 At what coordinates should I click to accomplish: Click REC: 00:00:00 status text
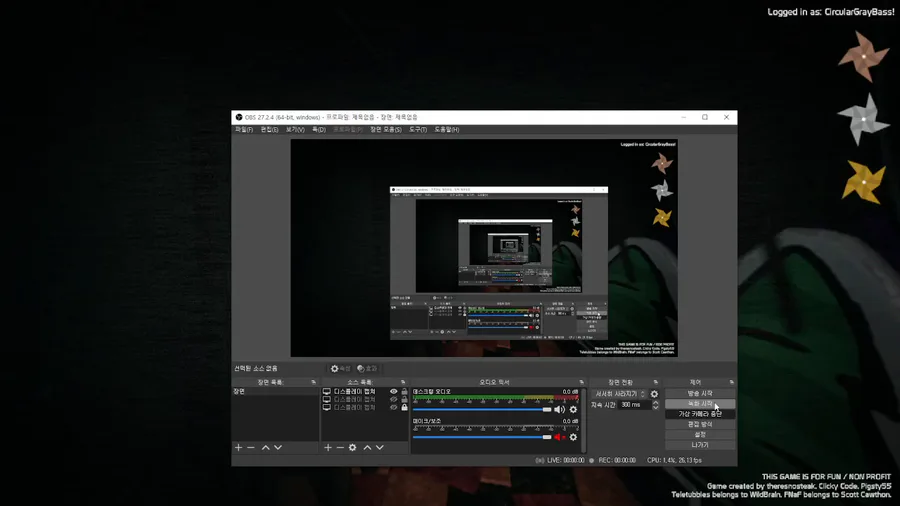617,460
